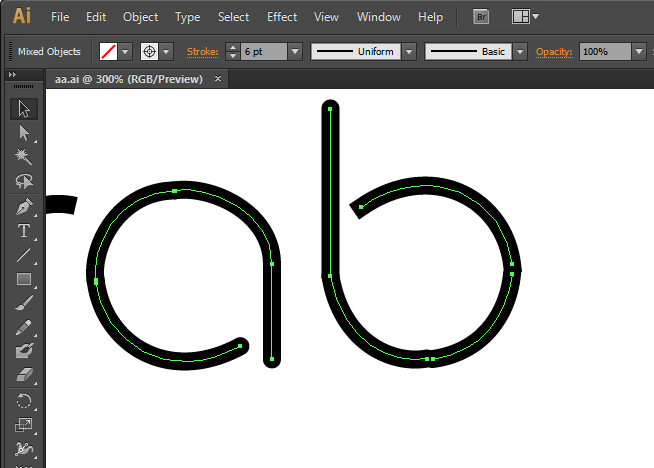Activate the Pencil tool

[x=24, y=327]
